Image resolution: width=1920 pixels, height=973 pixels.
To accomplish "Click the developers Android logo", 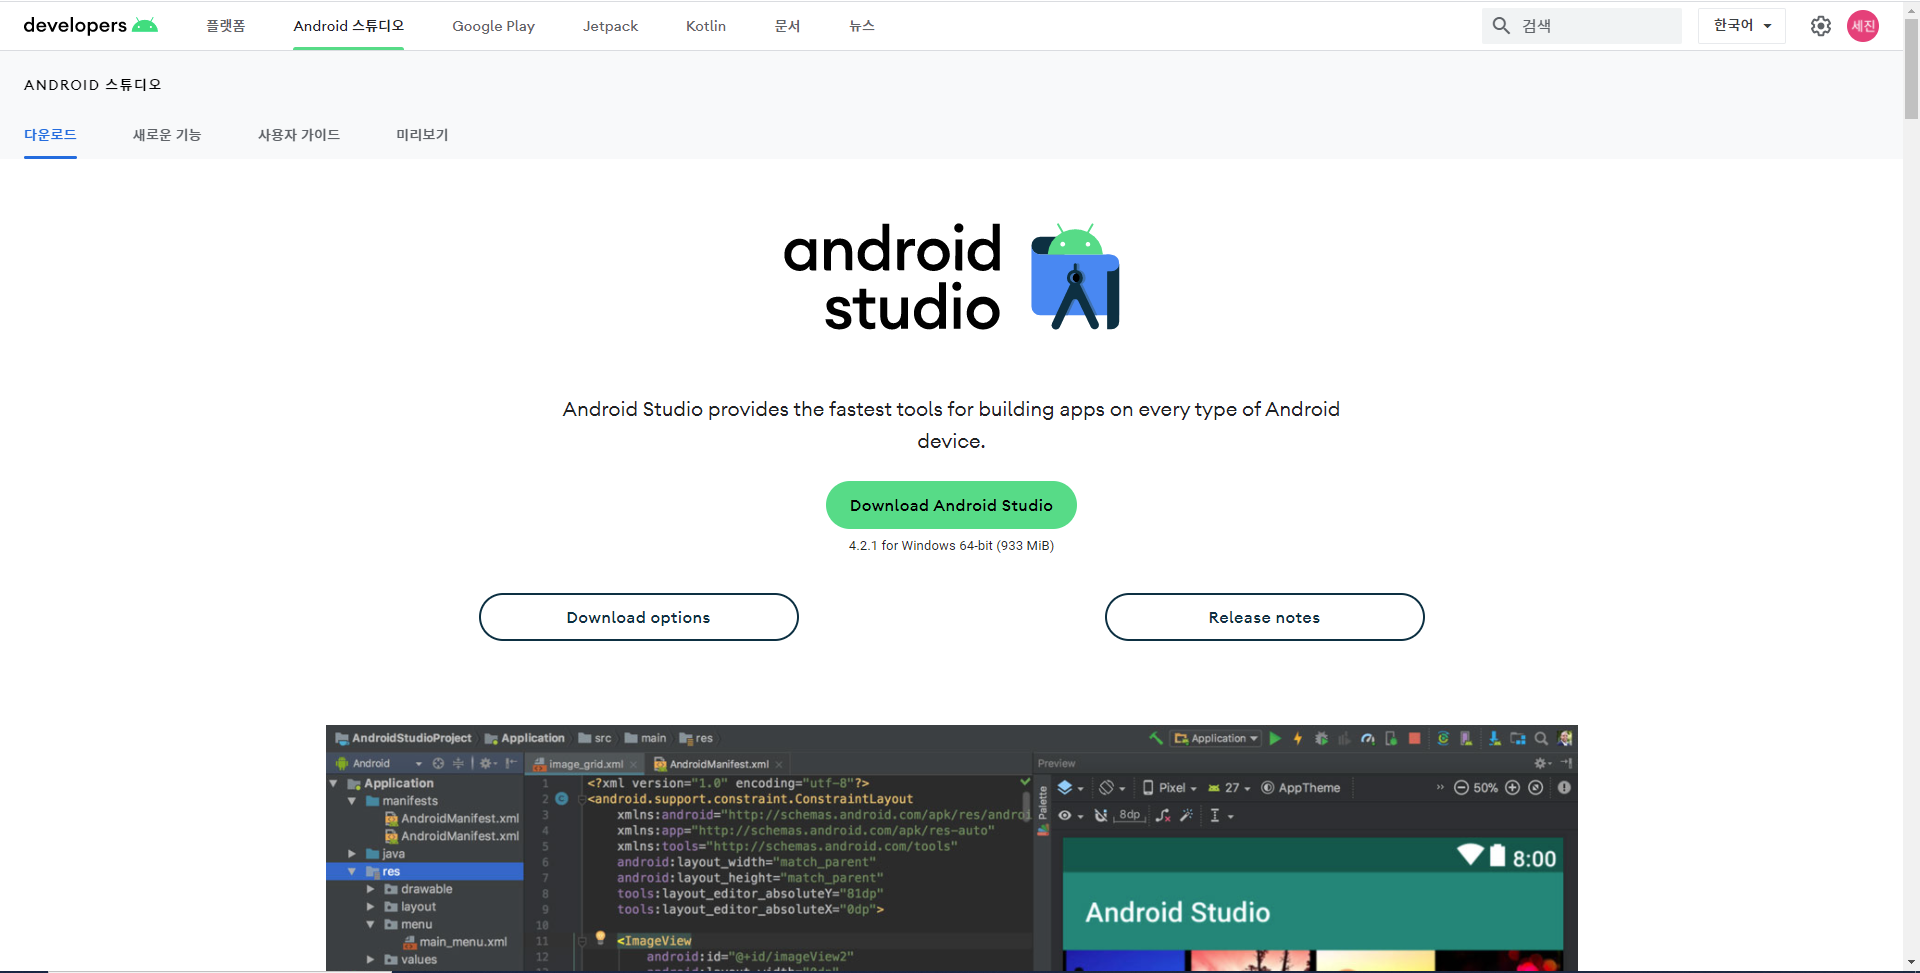I will click(x=90, y=25).
